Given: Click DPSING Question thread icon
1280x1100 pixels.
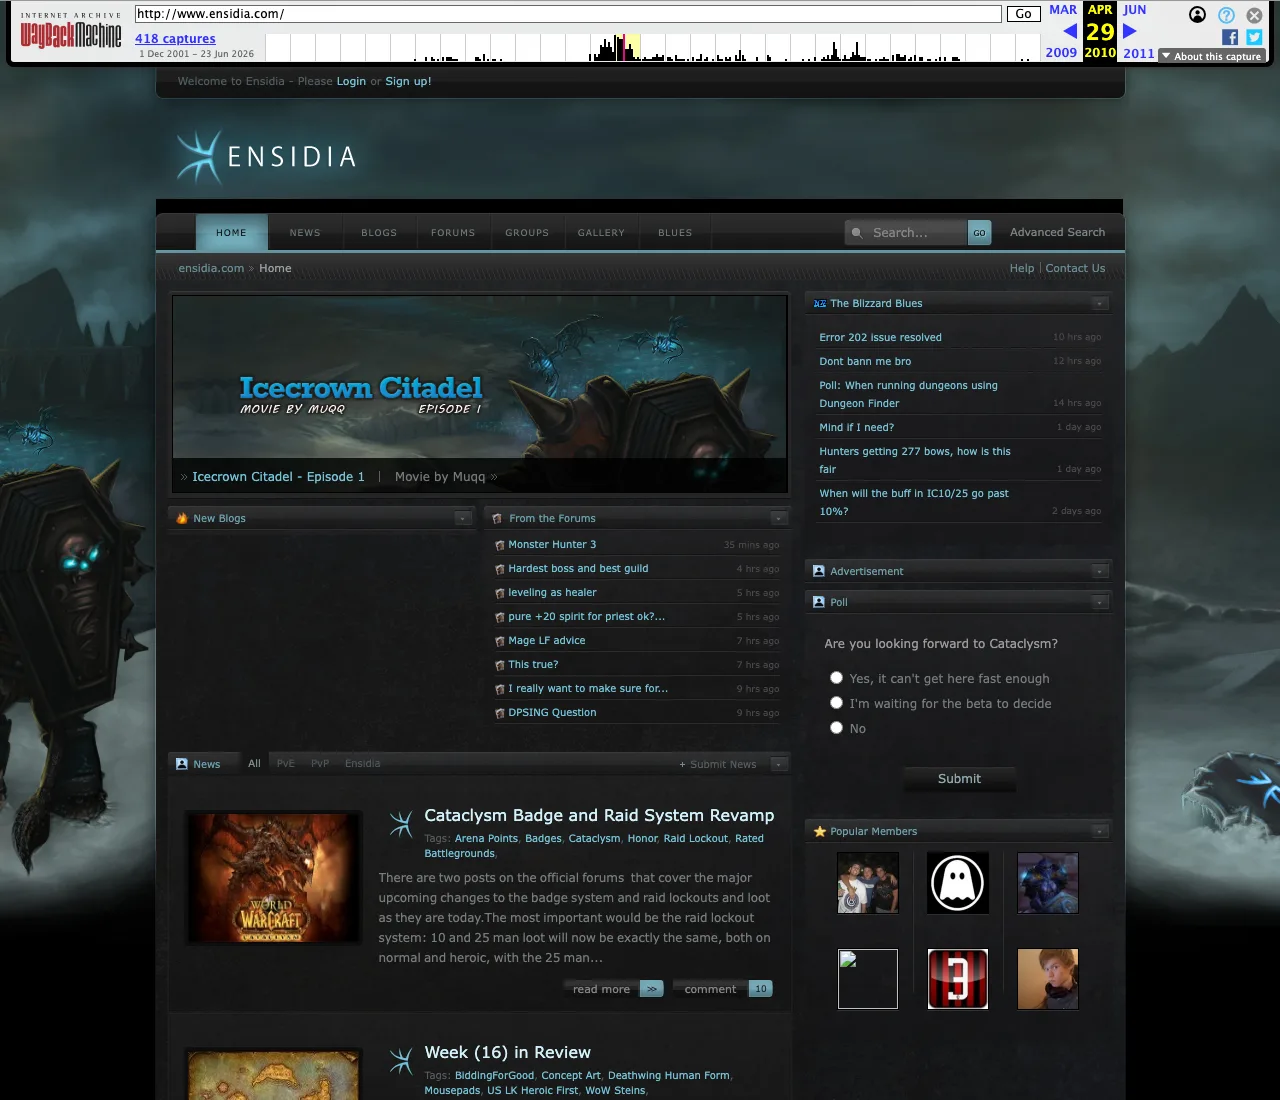Looking at the screenshot, I should point(500,713).
